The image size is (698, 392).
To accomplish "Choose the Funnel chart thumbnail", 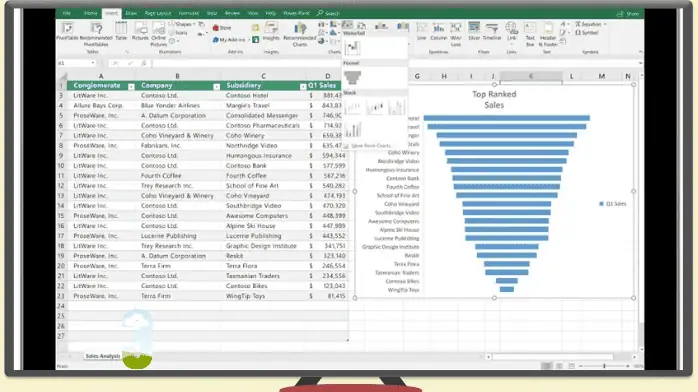I will 352,77.
